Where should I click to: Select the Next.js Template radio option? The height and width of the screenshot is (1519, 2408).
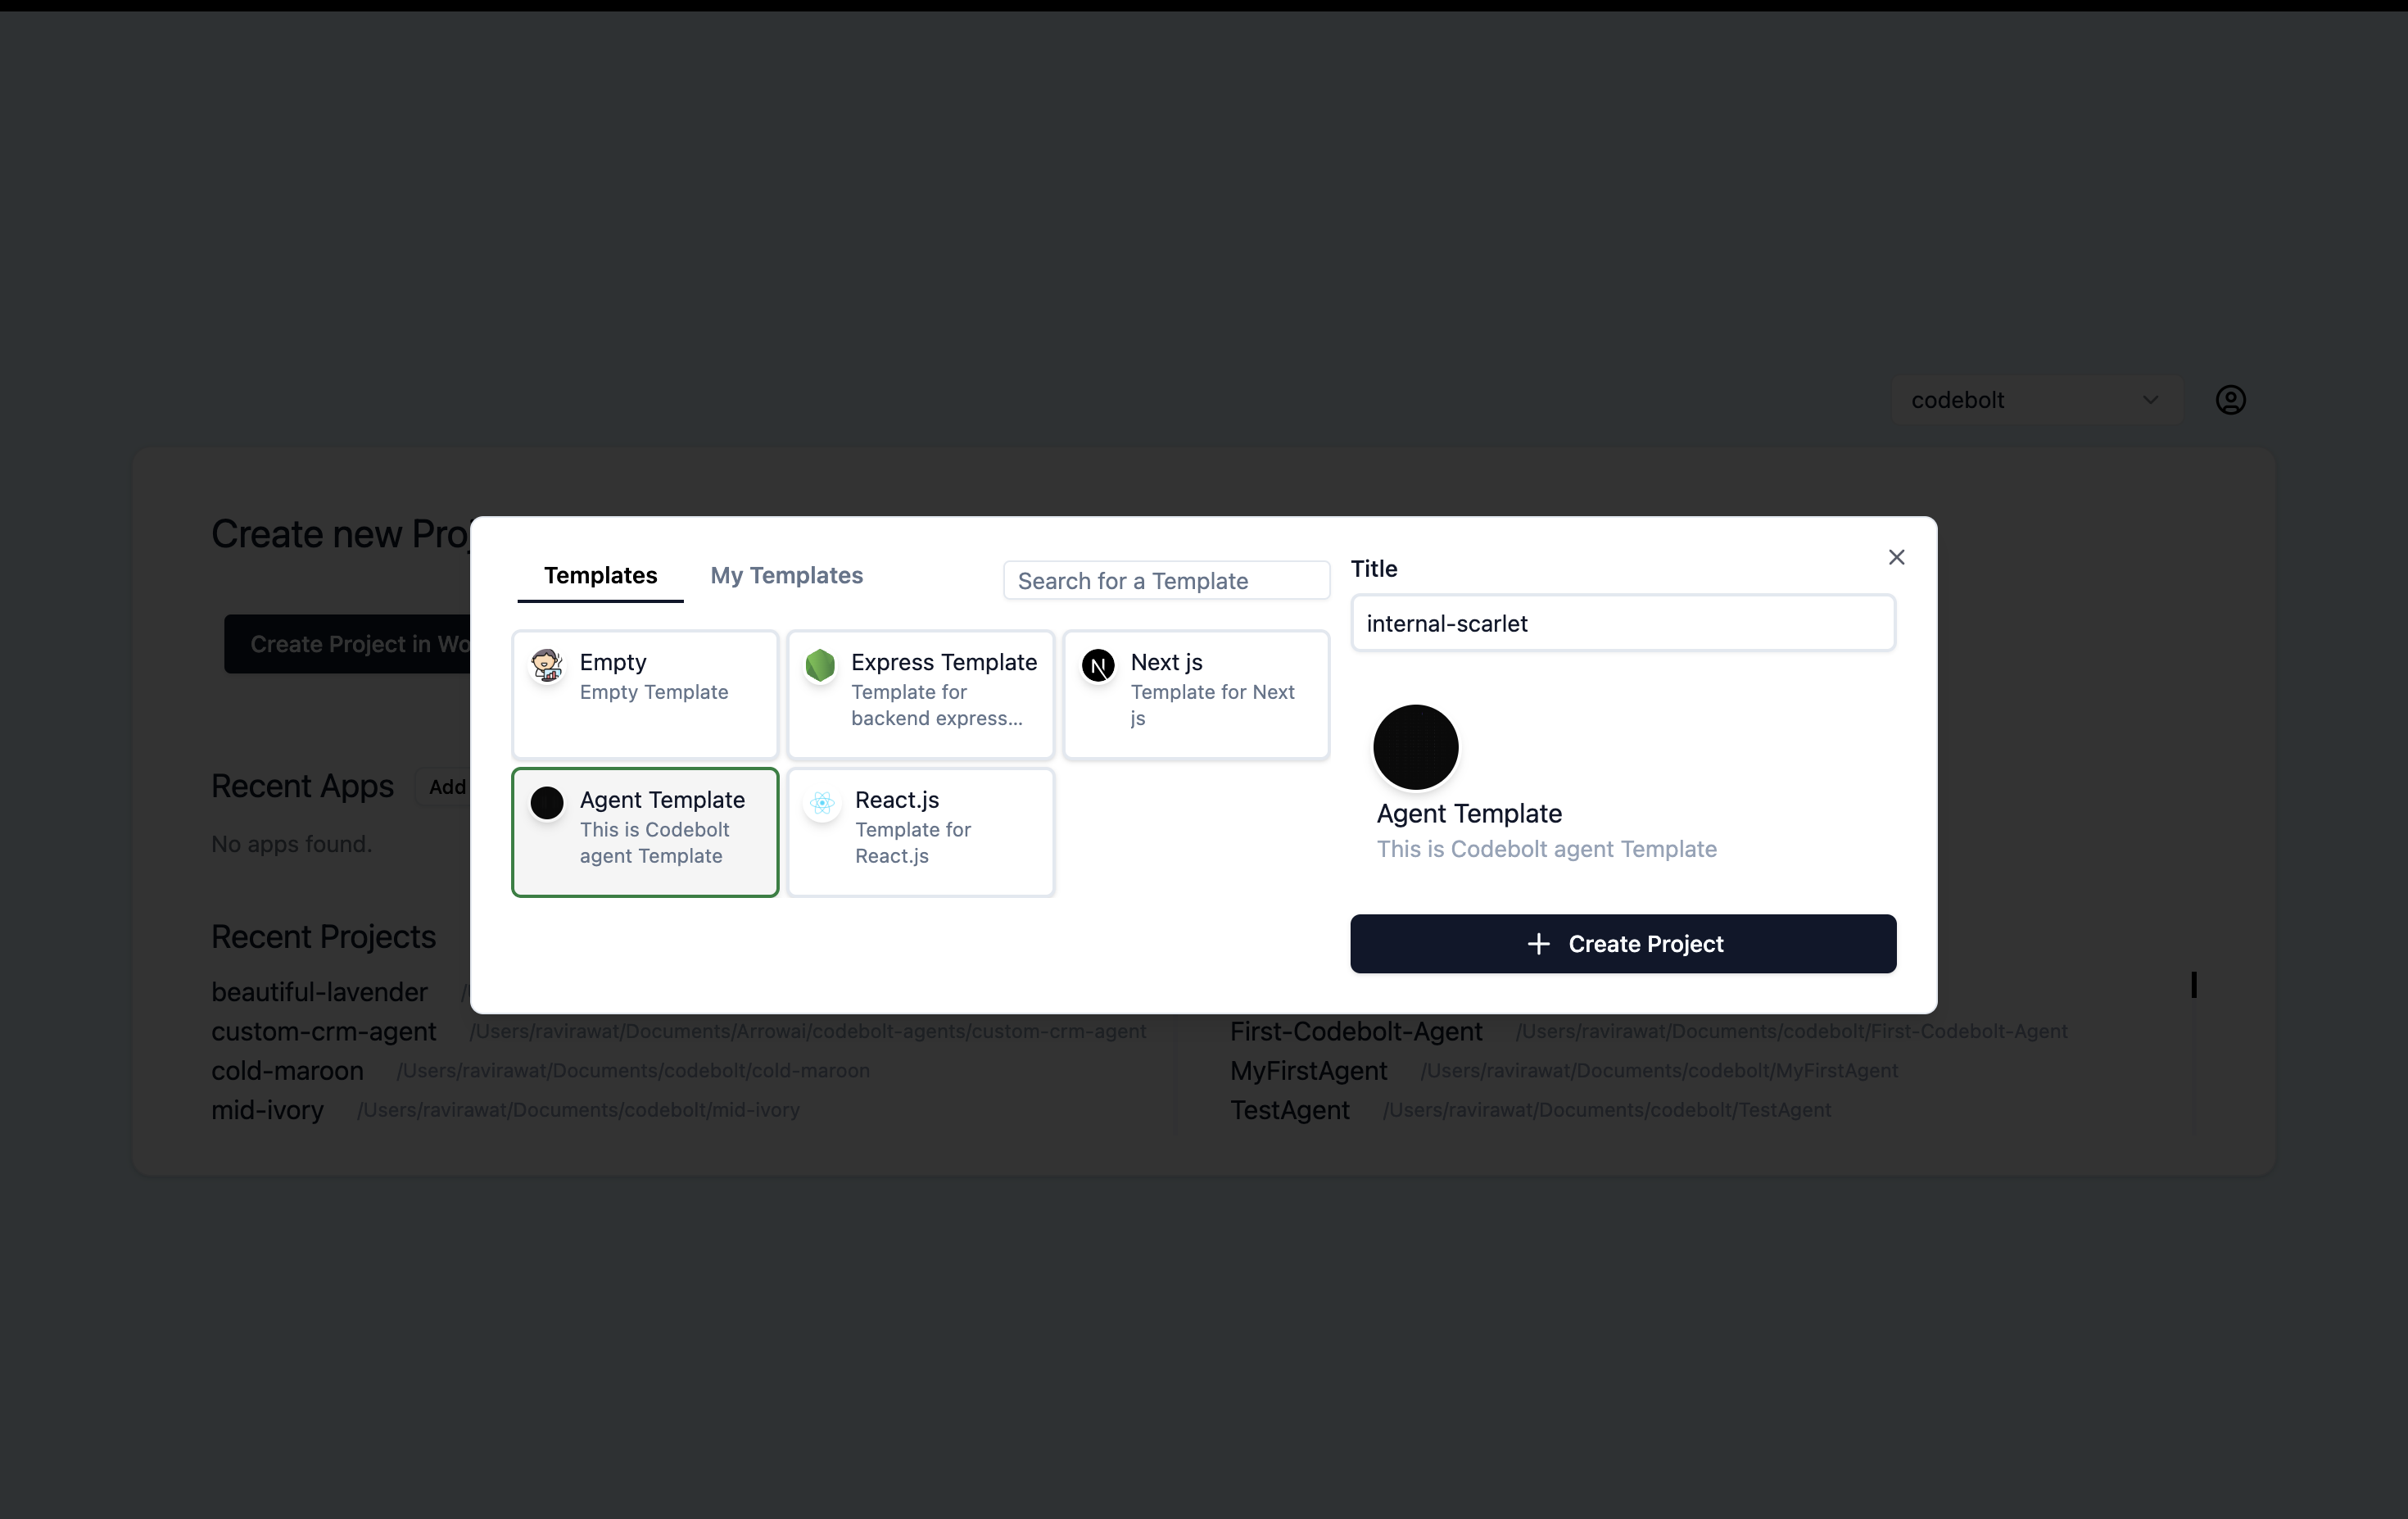[1194, 693]
